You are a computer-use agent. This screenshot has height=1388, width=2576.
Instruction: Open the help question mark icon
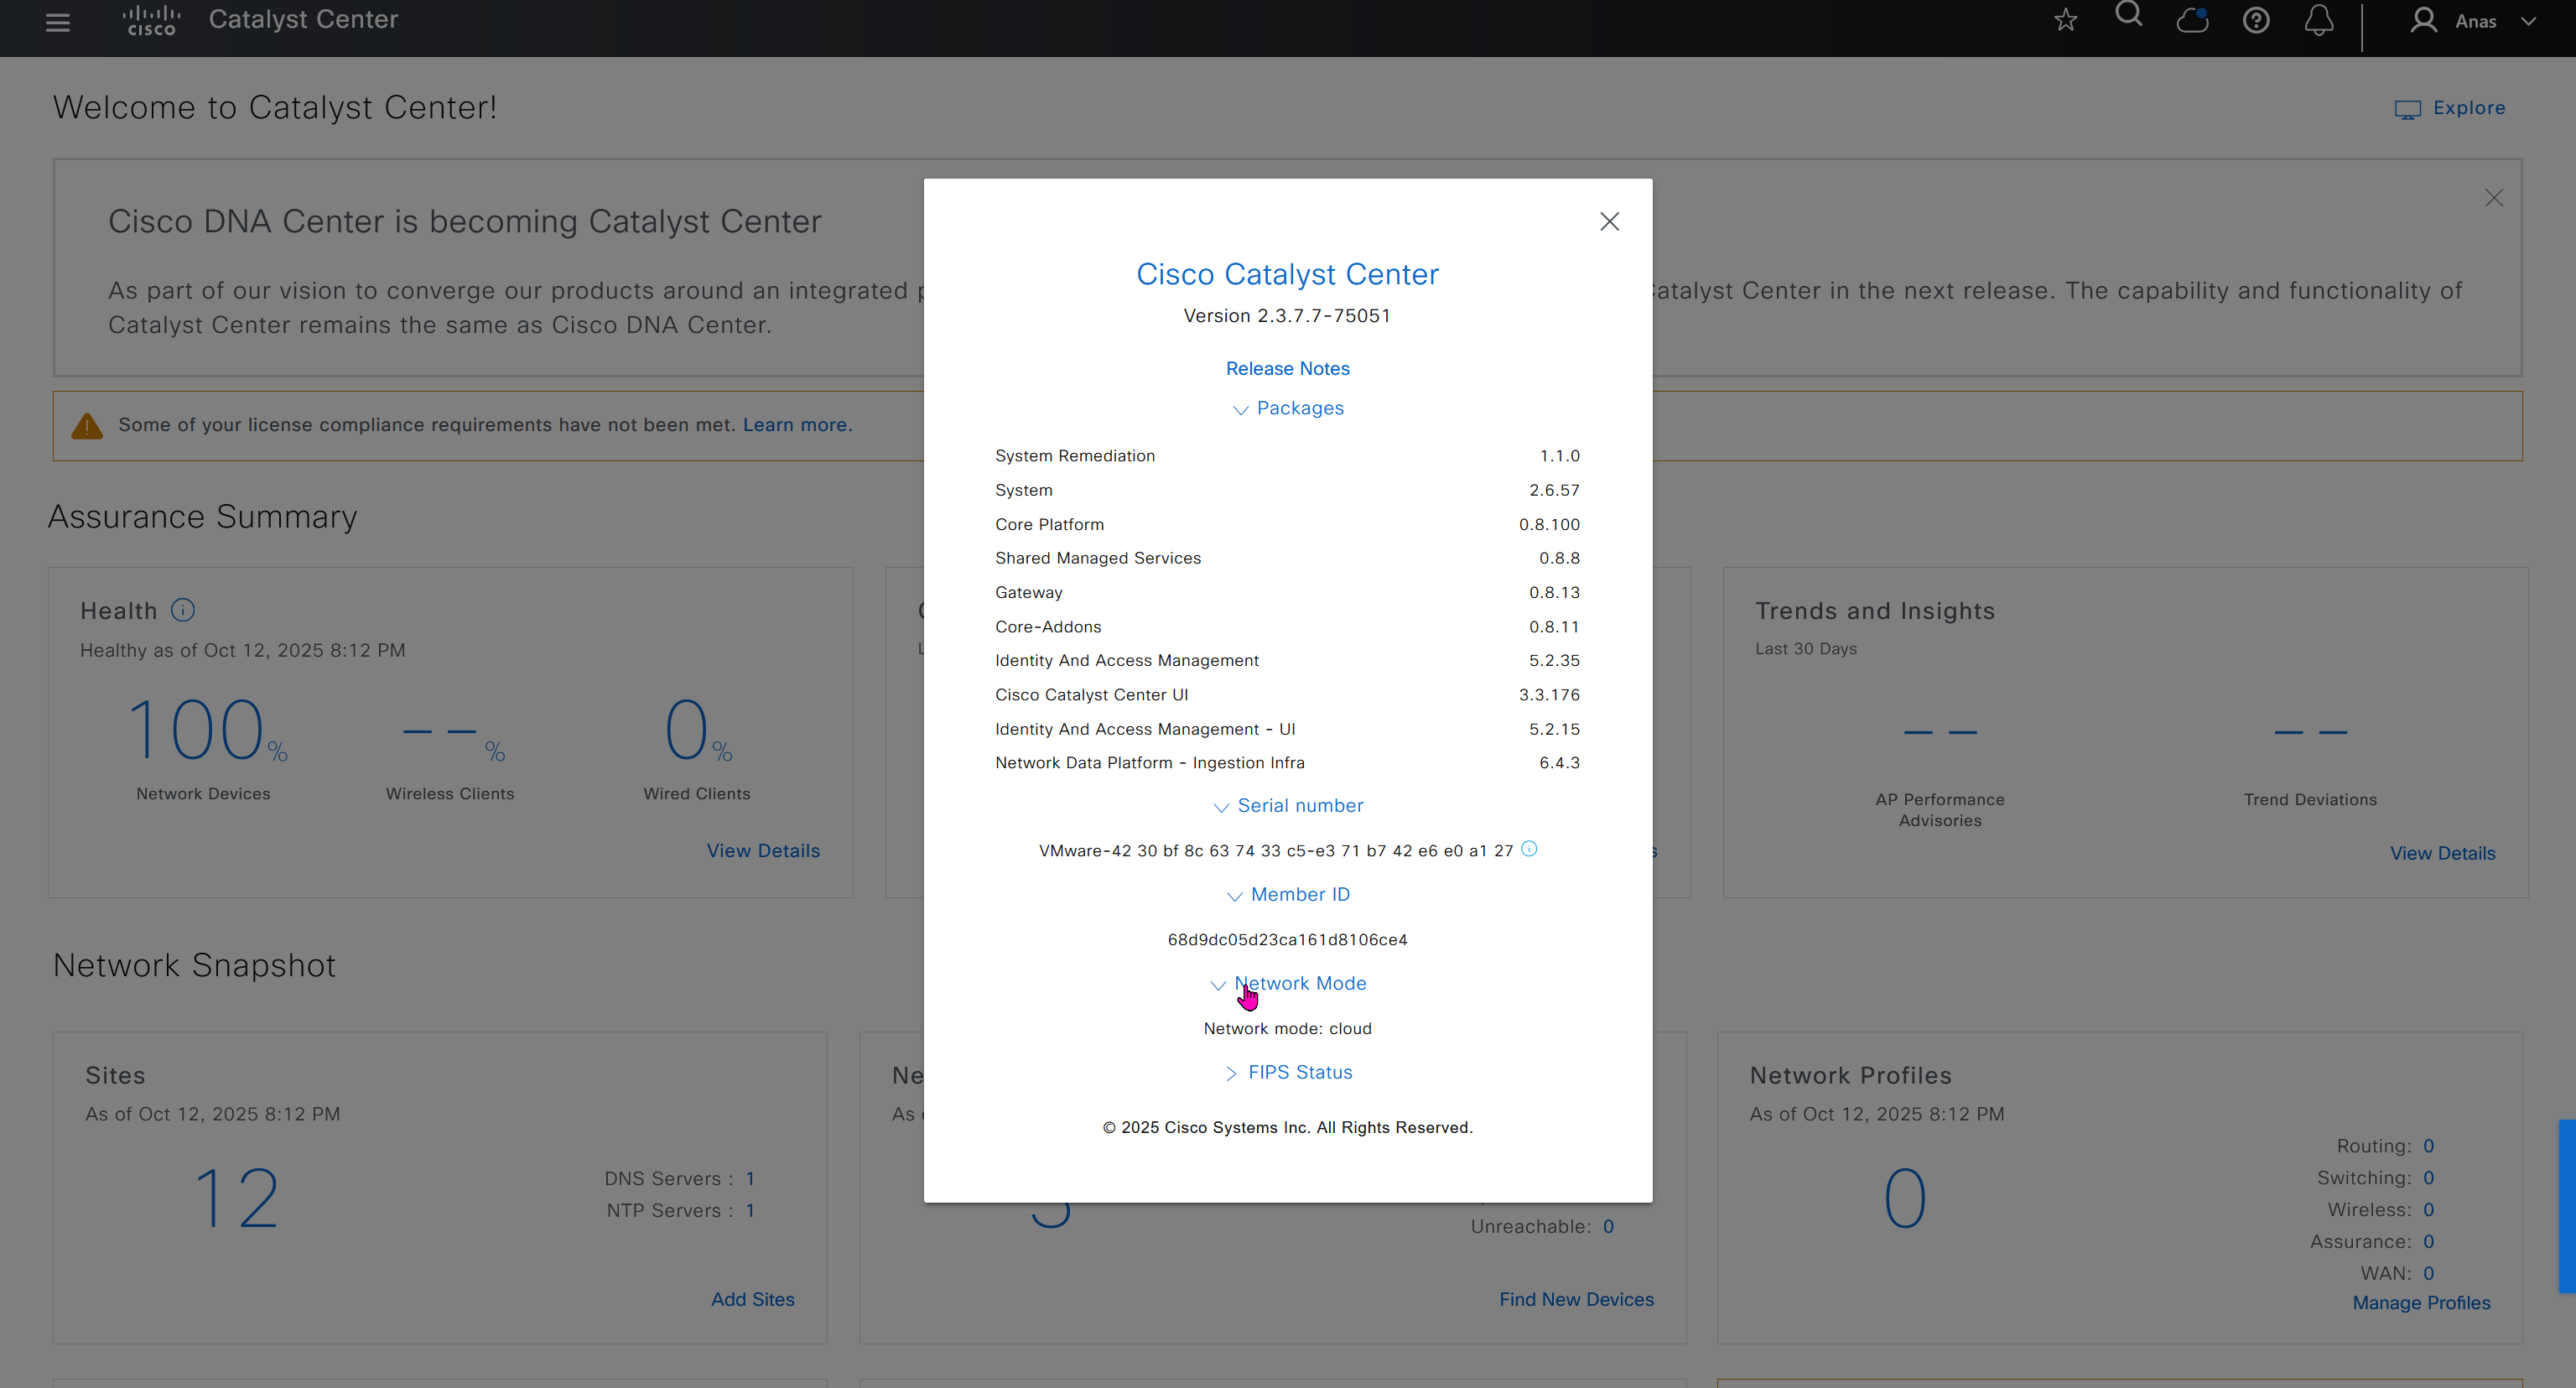point(2255,20)
